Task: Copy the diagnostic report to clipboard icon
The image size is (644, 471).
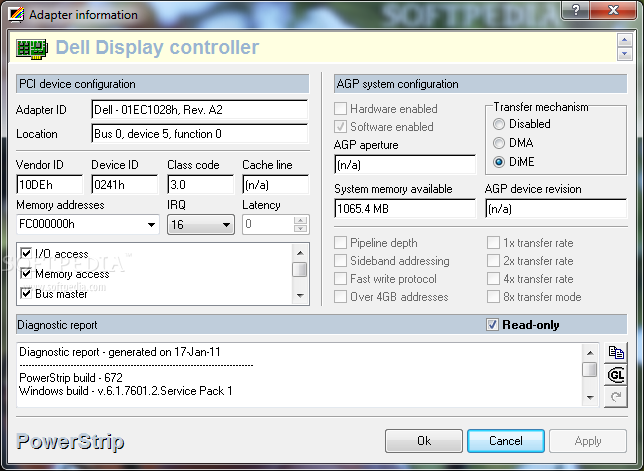Action: 616,353
